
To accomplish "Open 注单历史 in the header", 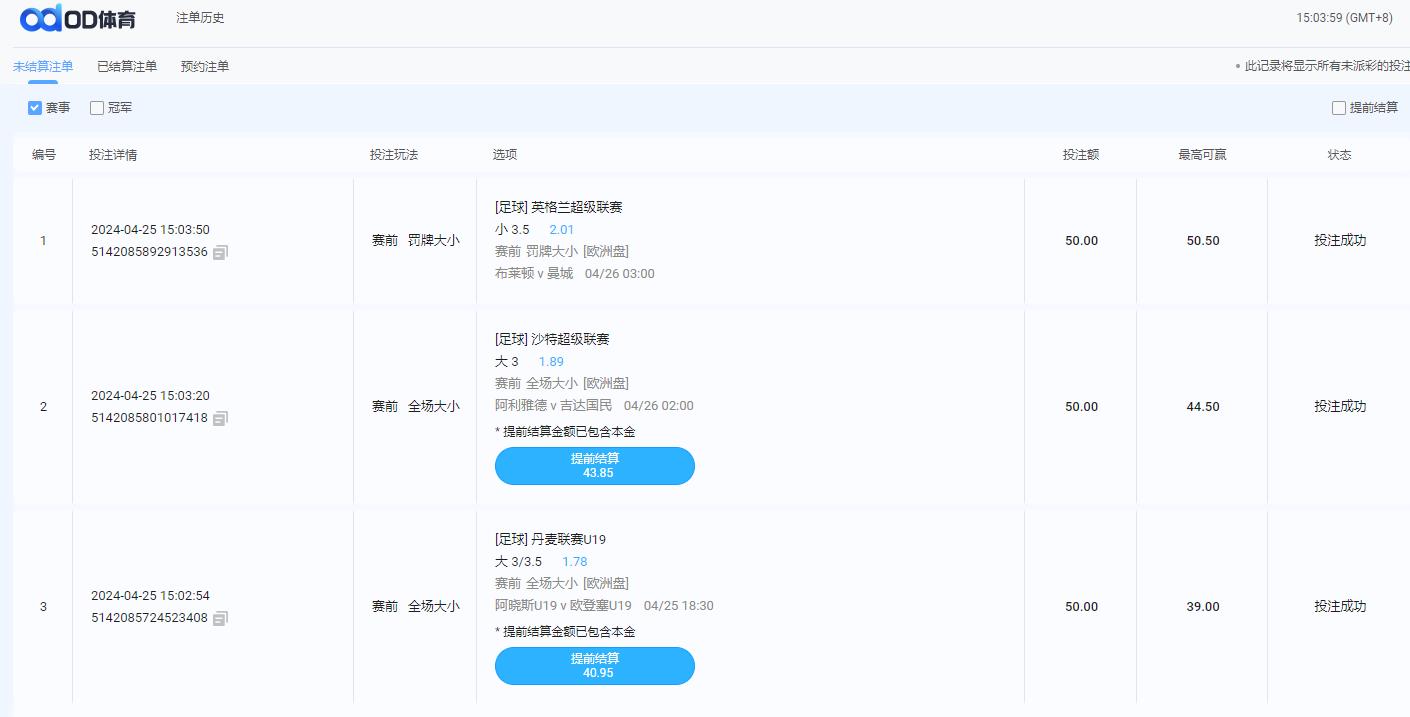I will (200, 18).
